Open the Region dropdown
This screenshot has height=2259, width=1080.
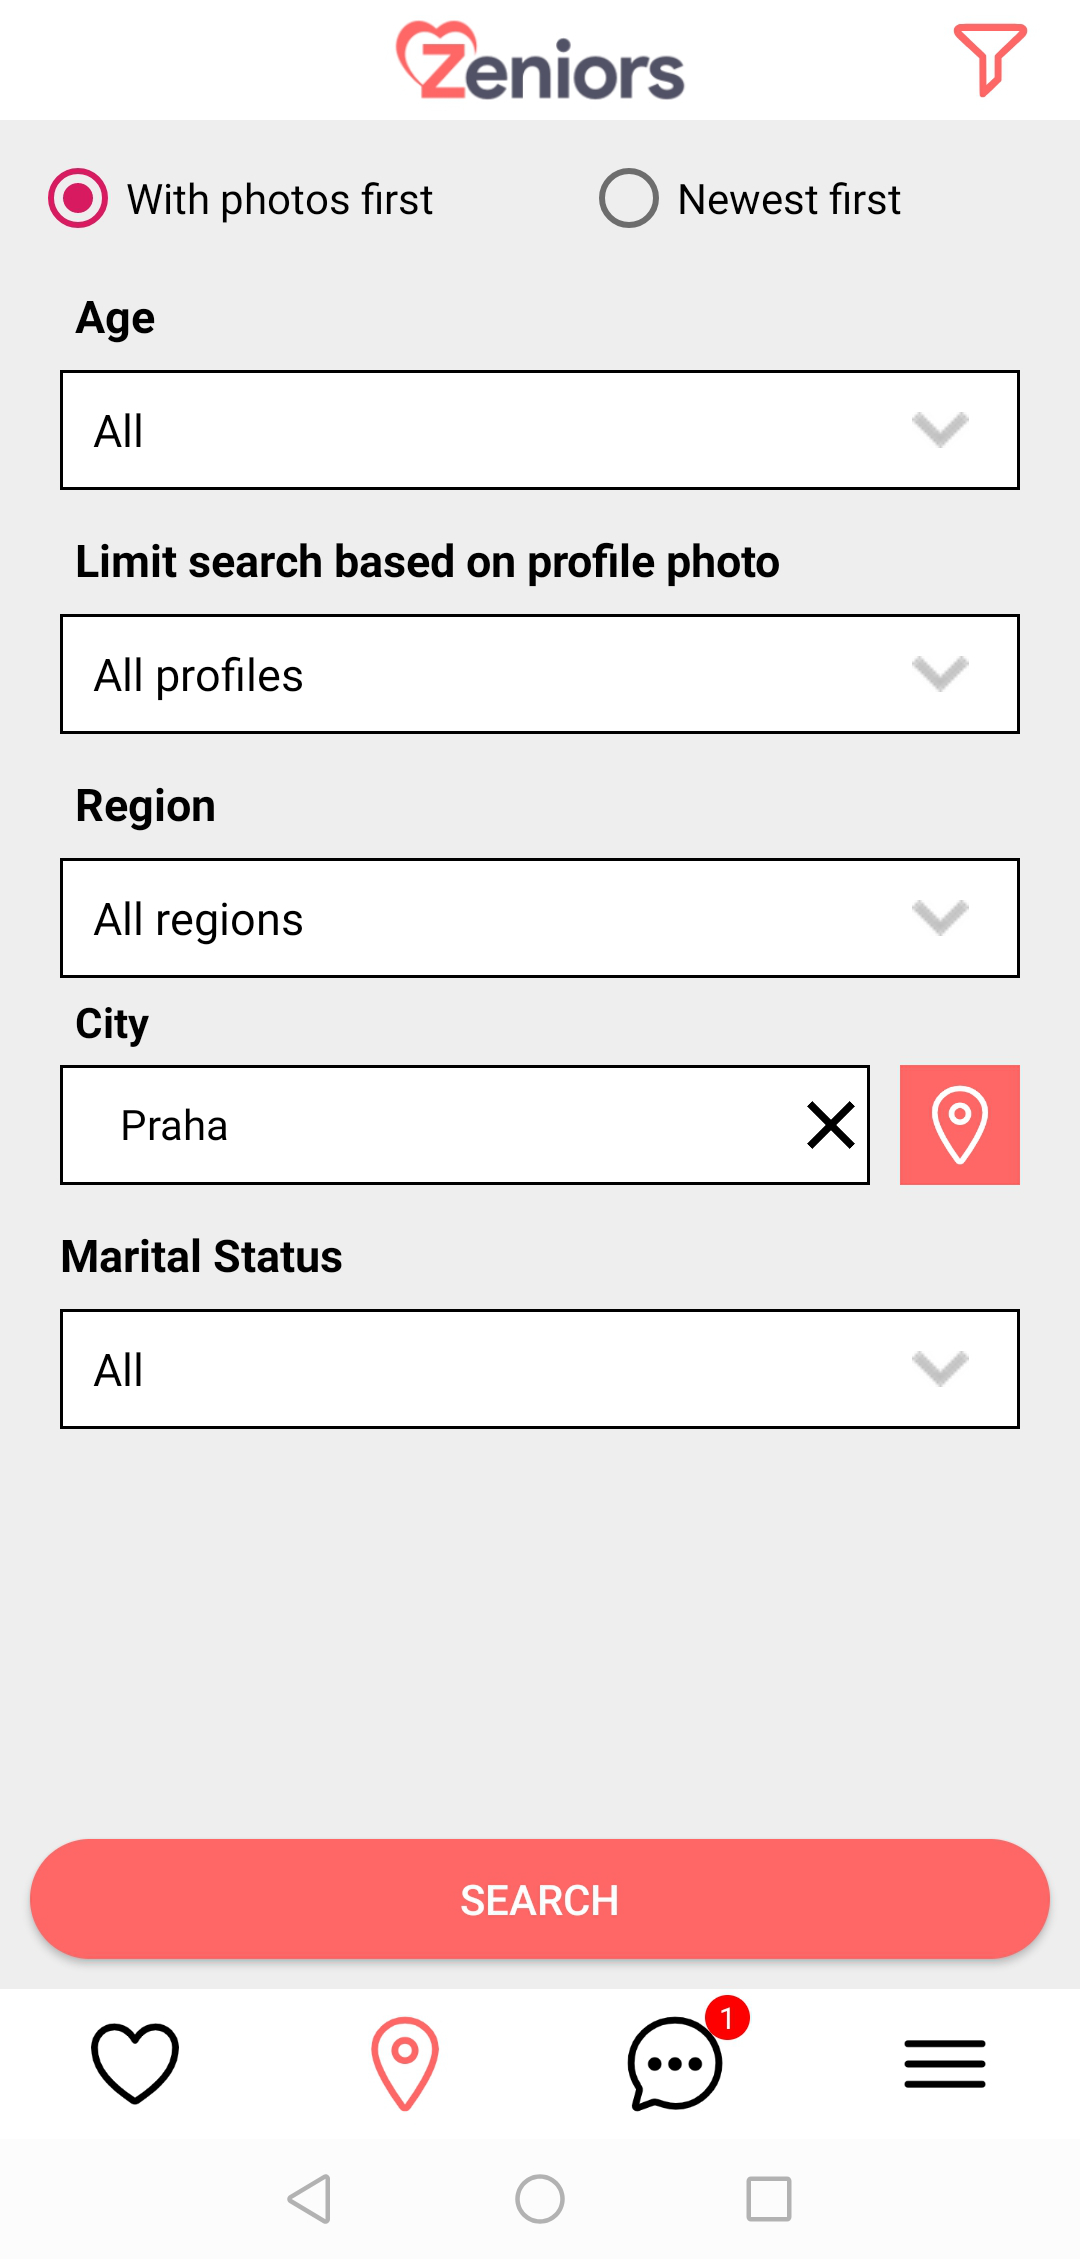(540, 918)
